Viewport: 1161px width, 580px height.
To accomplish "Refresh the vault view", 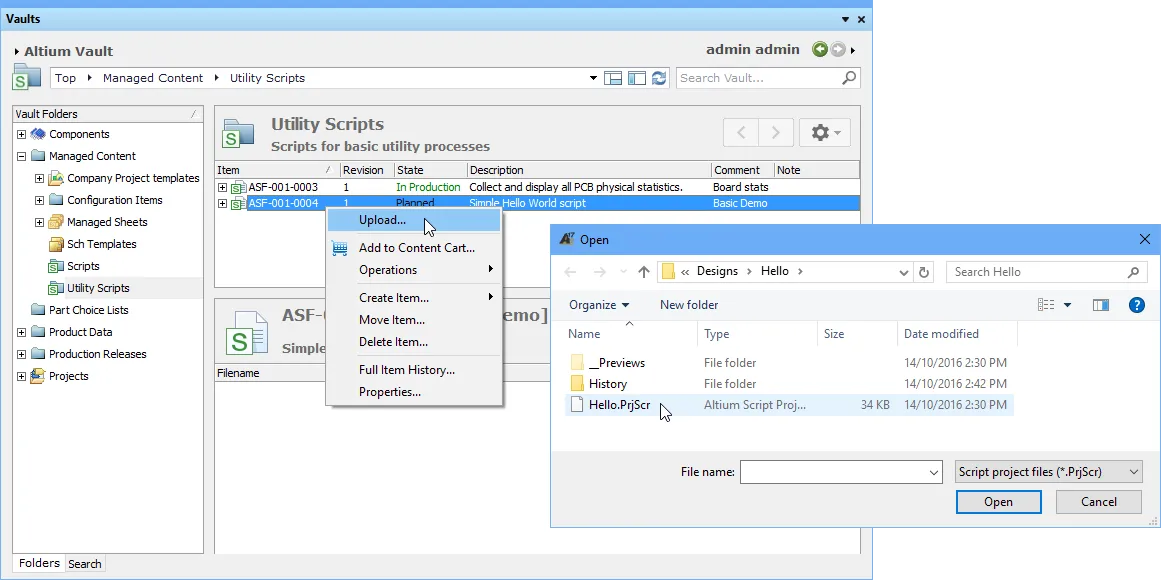I will [x=659, y=78].
